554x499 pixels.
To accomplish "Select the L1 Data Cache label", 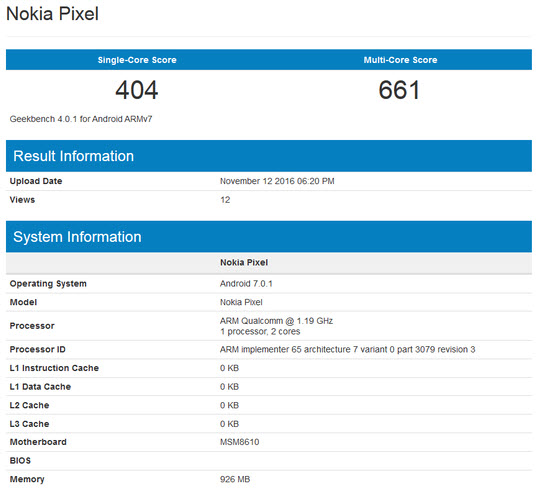I will pos(40,387).
